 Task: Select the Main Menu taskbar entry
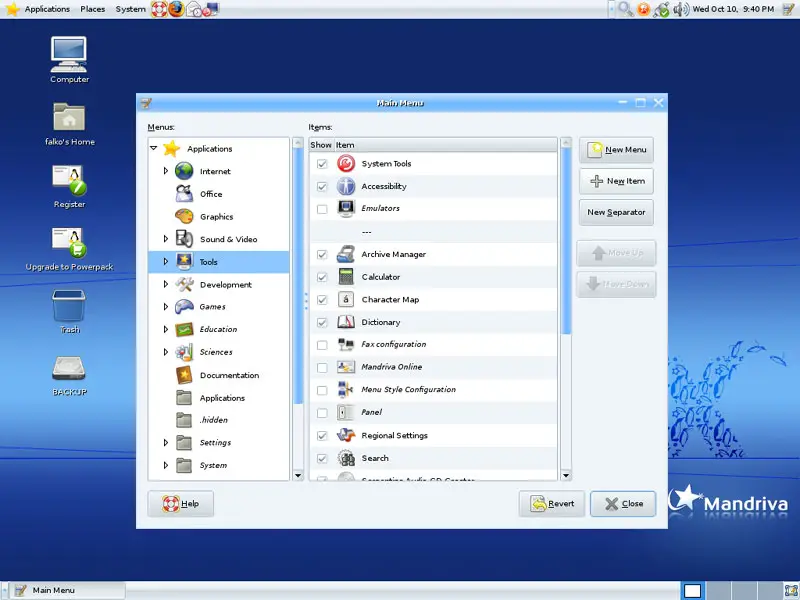(x=67, y=590)
